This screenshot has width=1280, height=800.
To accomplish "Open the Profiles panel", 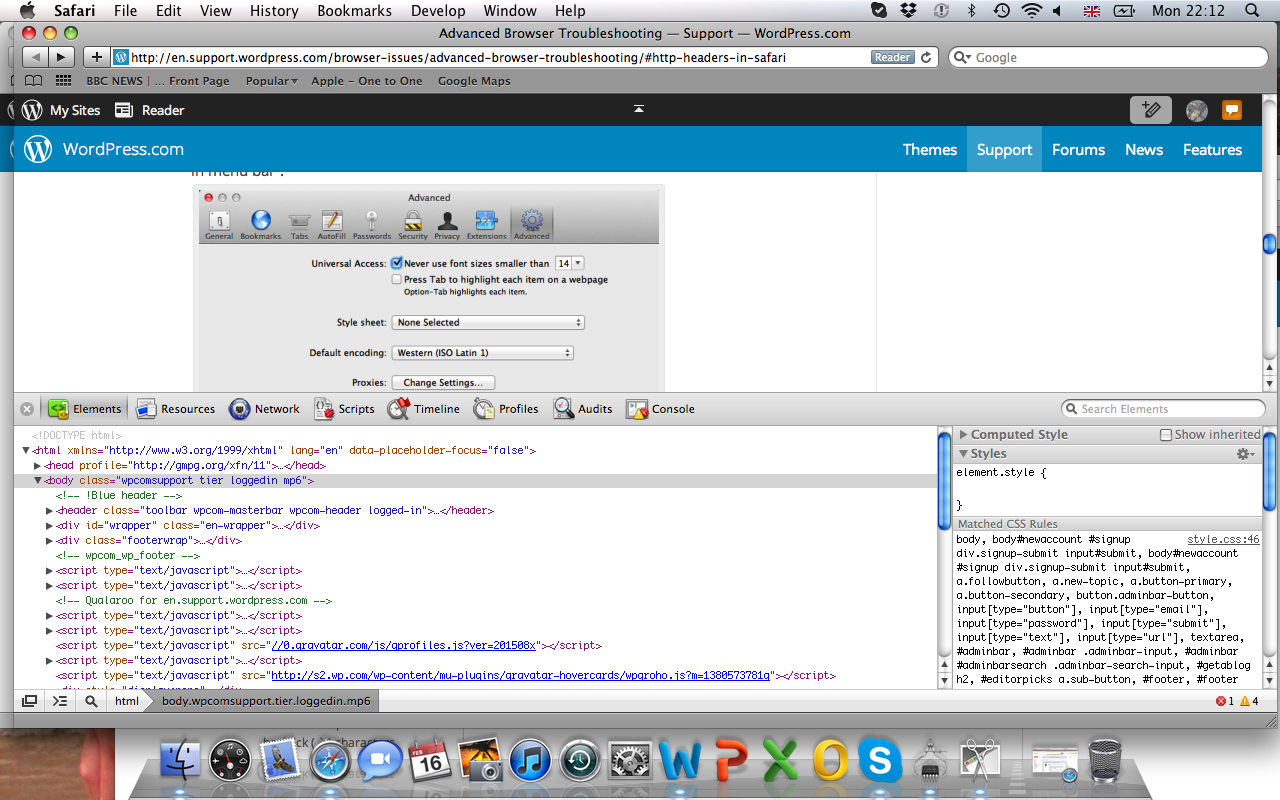I will point(506,409).
